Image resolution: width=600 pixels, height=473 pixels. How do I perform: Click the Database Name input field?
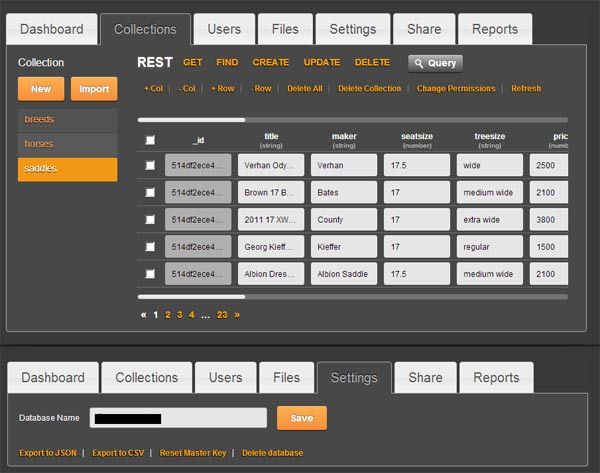click(x=178, y=418)
